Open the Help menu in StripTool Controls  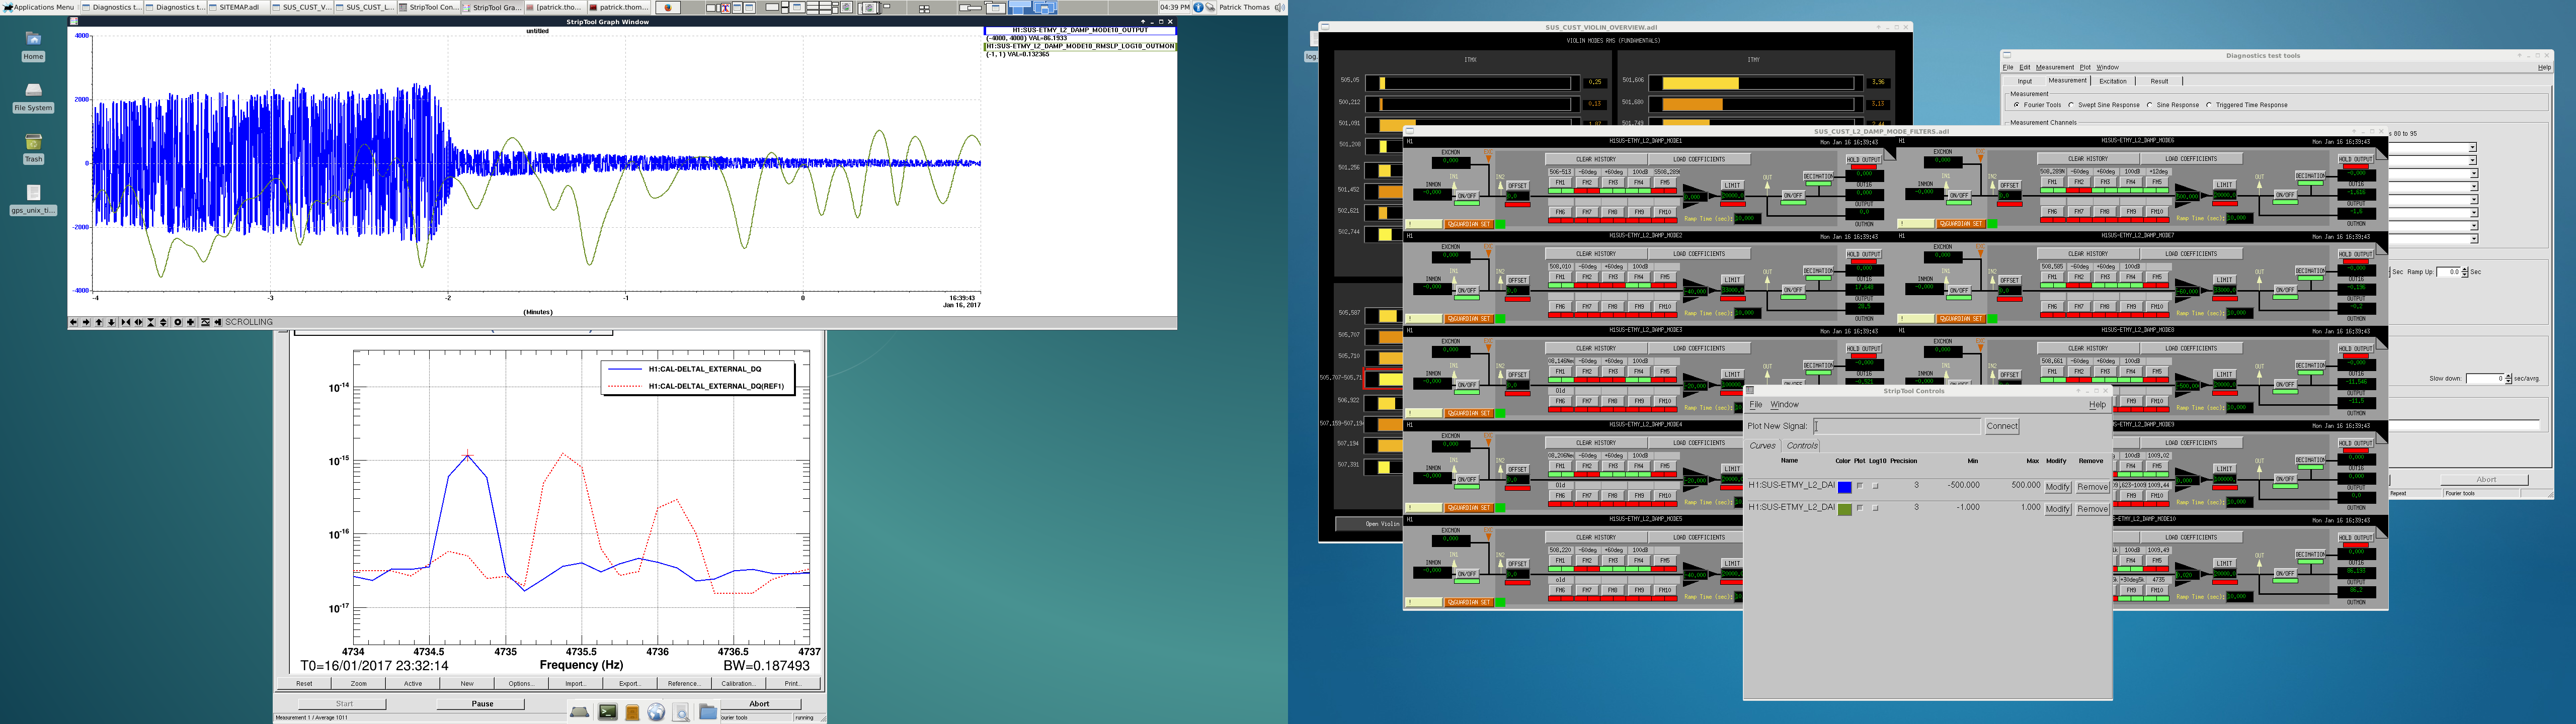tap(2097, 405)
